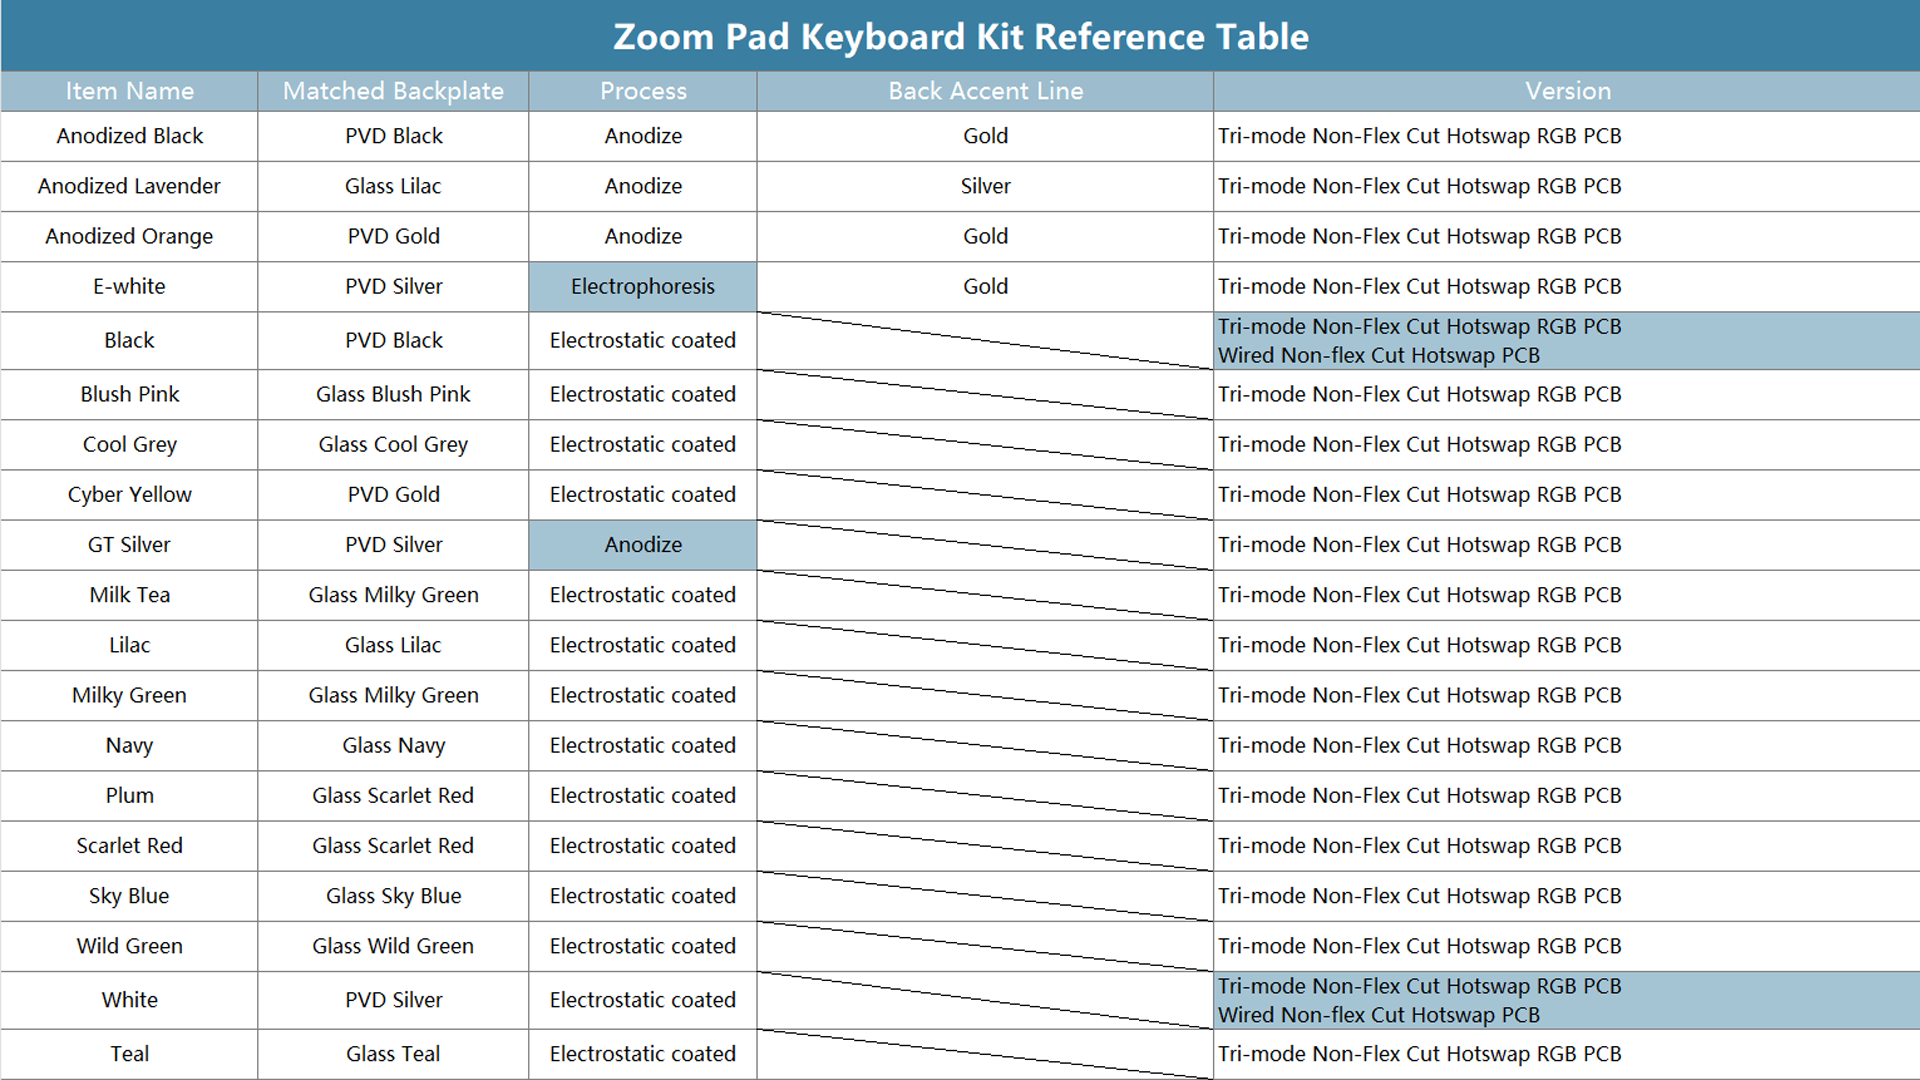Select the Matched Backplate column header
Screen dimensions: 1920x1080
pos(393,91)
